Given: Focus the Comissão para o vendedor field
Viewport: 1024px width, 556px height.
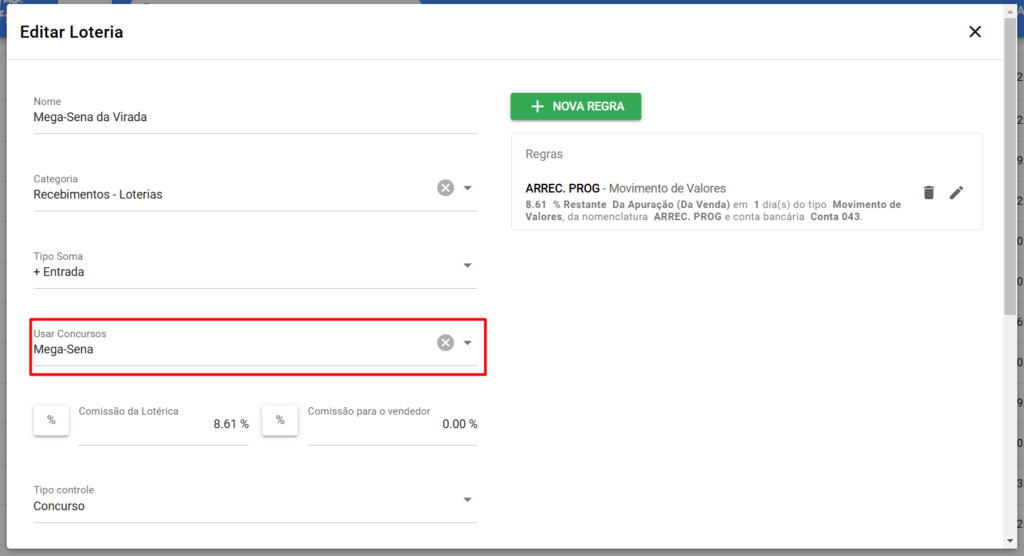Looking at the screenshot, I should (x=392, y=425).
